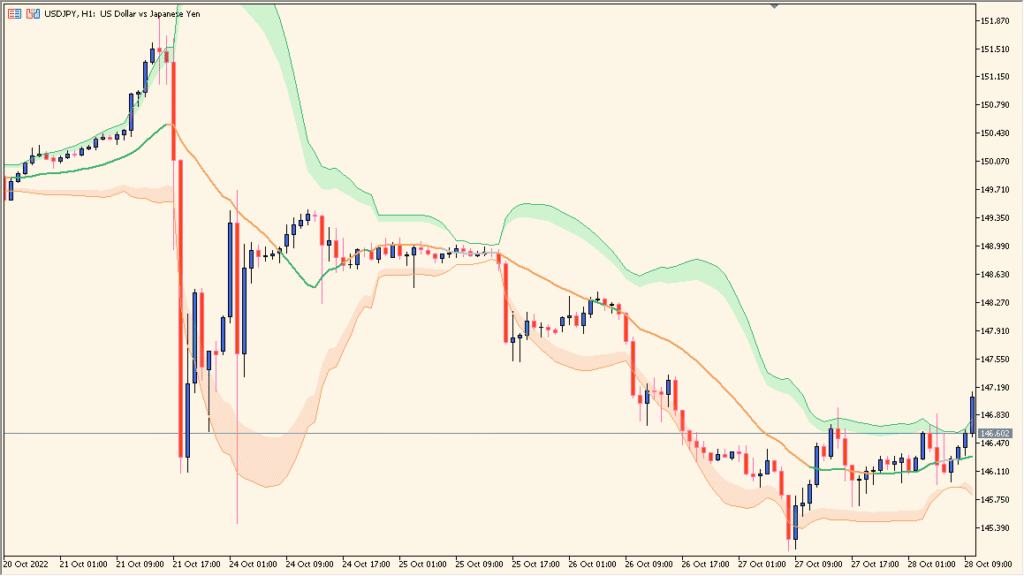This screenshot has width=1024, height=576.
Task: Click the live price tag showing 146.60
Action: (x=995, y=433)
